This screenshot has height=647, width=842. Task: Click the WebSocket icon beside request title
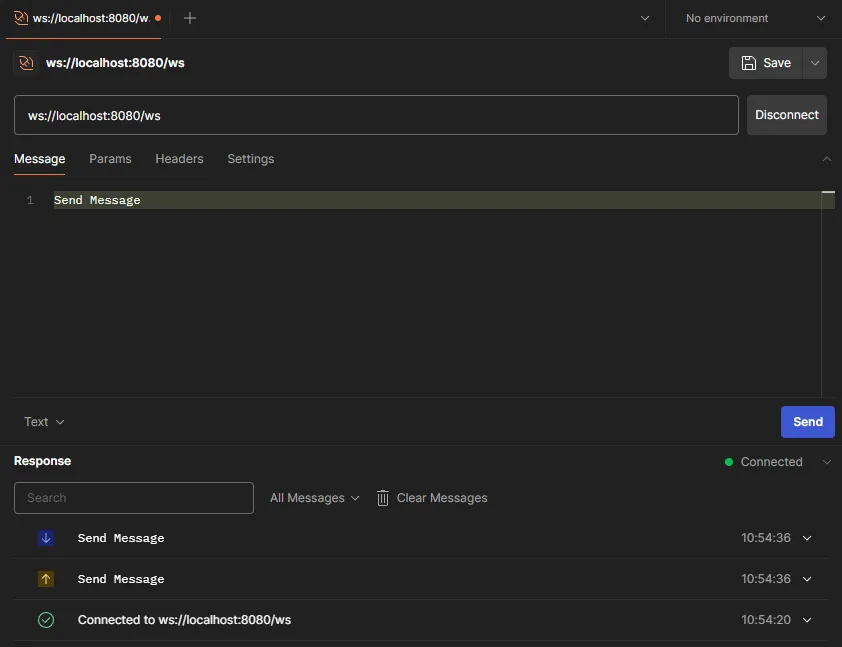pos(26,63)
